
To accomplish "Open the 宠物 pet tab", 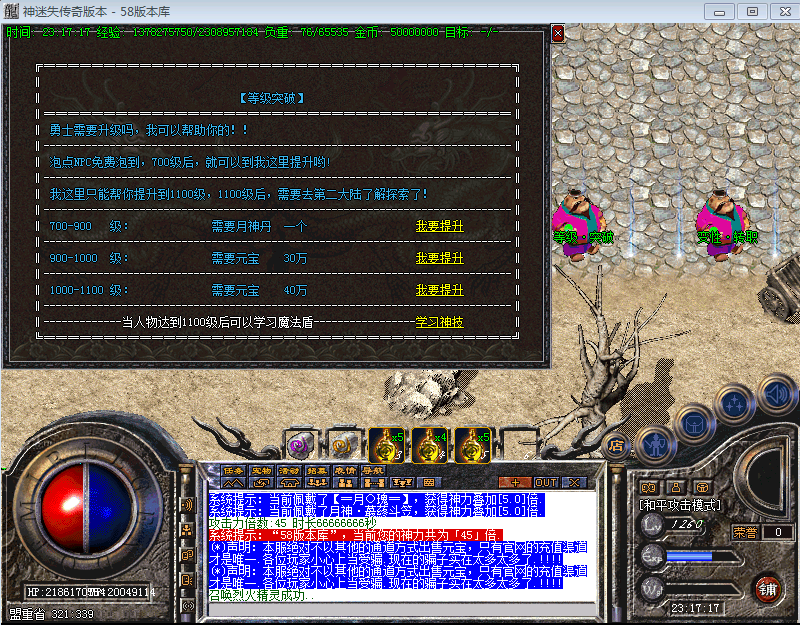I will click(261, 470).
